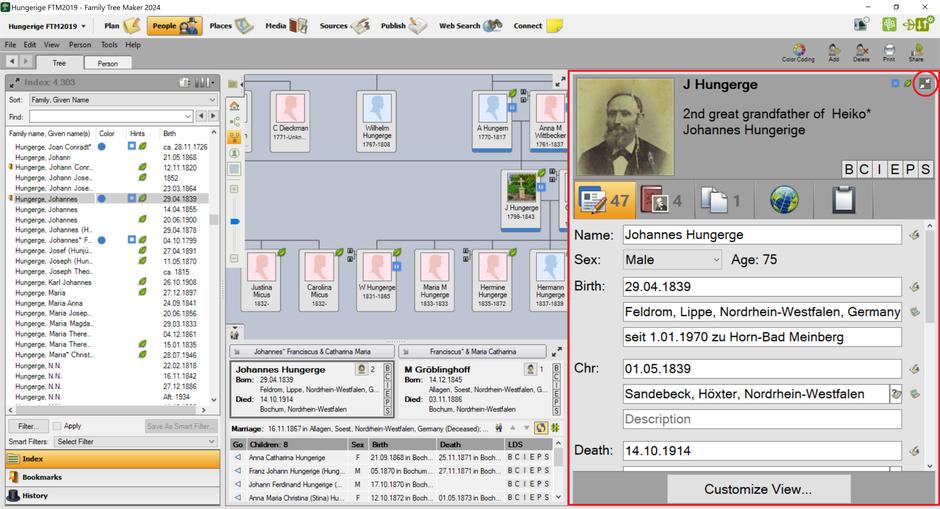
Task: Toggle the B LDS box in editor header
Action: pyautogui.click(x=849, y=169)
